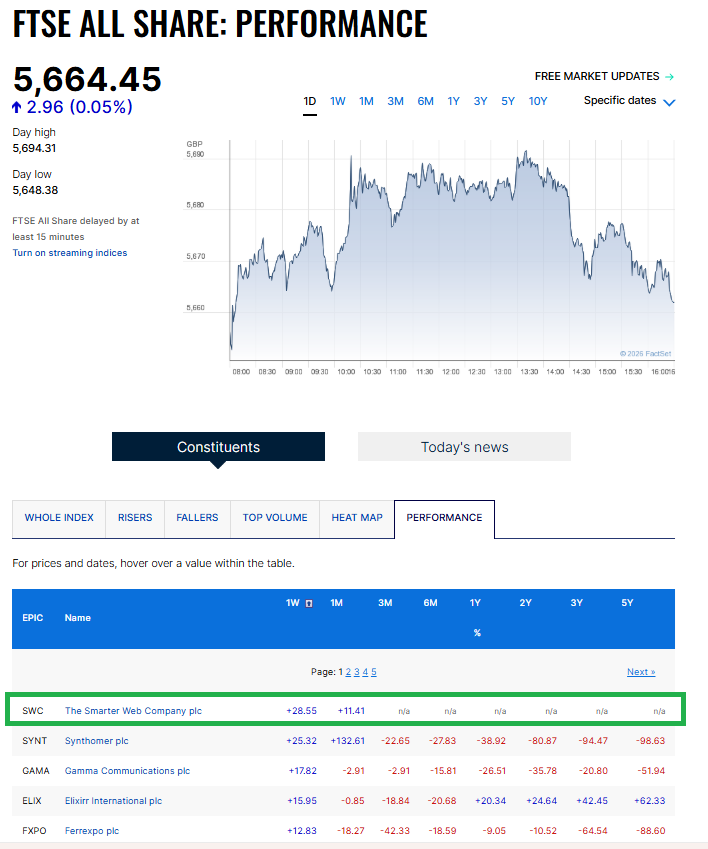Open the RISERS tab
Image resolution: width=708 pixels, height=849 pixels.
[x=135, y=518]
